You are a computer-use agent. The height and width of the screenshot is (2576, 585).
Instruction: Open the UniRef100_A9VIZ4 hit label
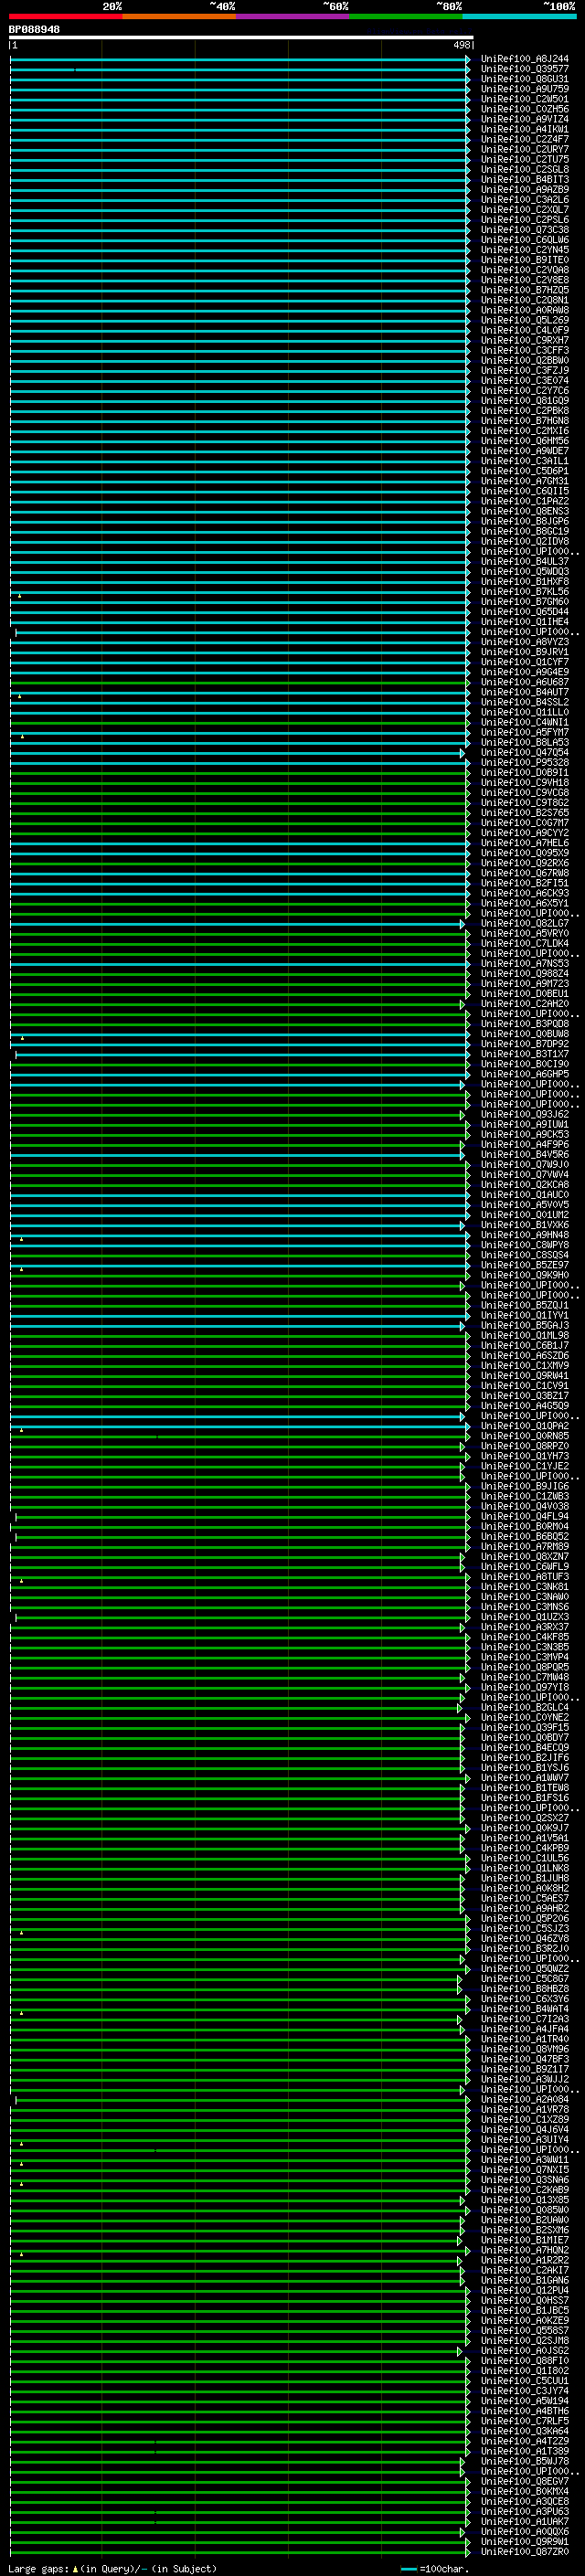point(524,119)
